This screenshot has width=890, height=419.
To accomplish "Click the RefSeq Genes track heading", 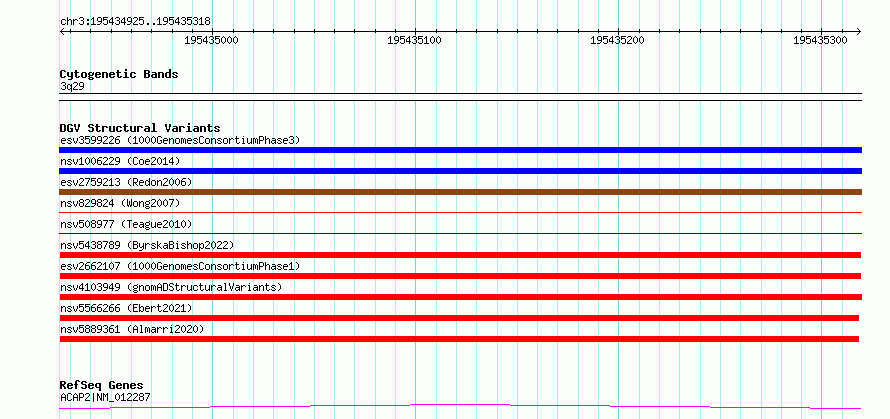I will click(x=101, y=386).
